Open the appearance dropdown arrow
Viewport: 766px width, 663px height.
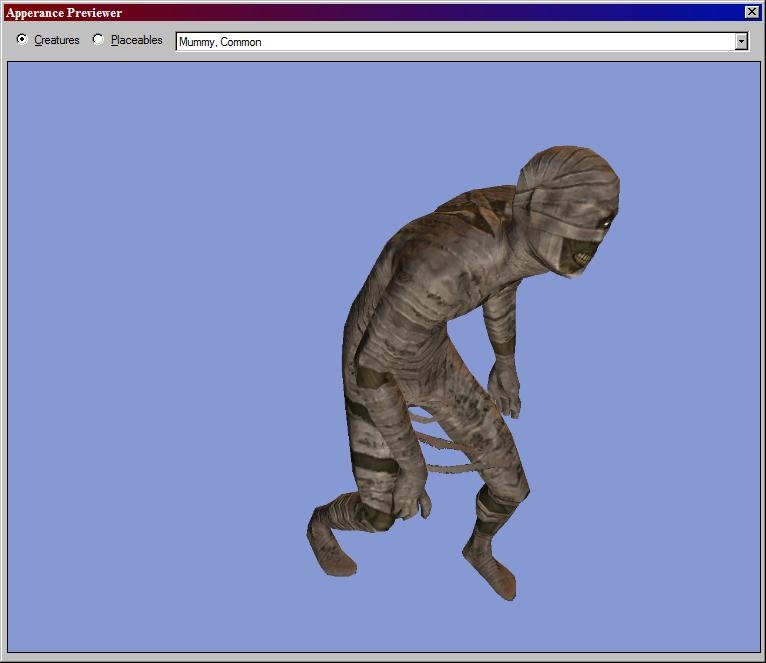(x=741, y=42)
